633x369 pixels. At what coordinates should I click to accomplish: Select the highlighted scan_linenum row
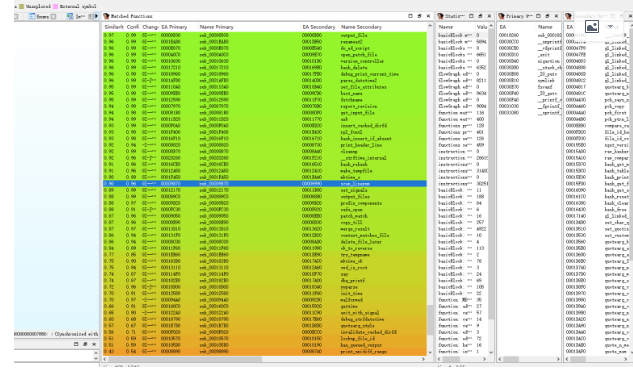click(264, 184)
